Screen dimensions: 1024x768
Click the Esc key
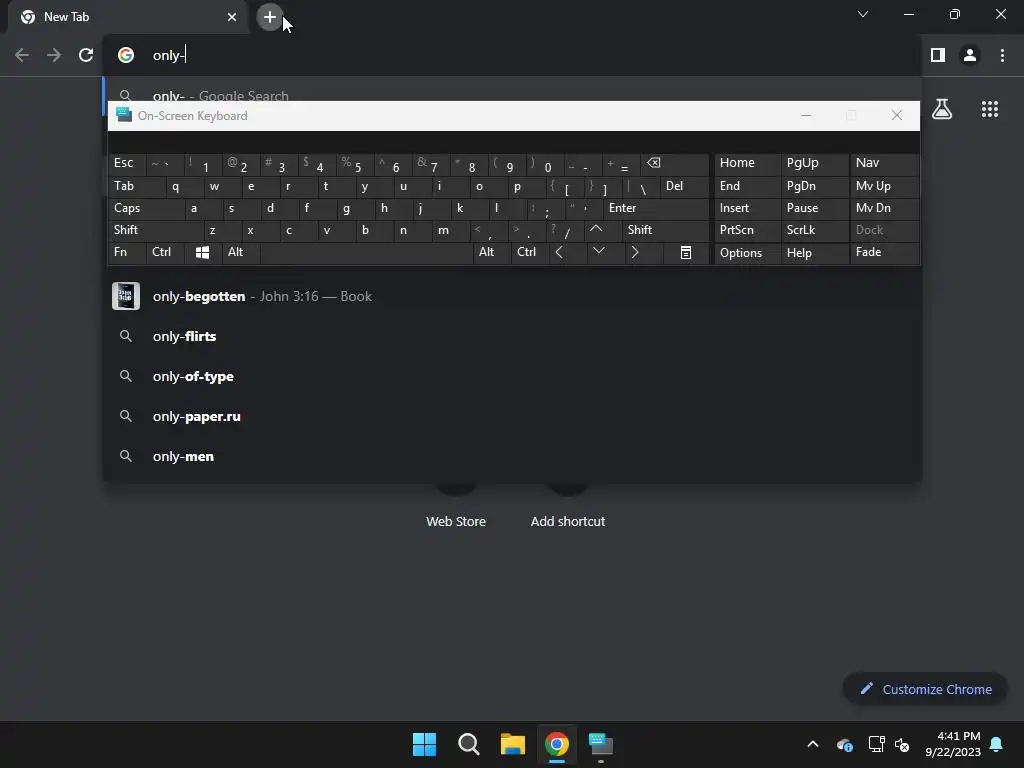(x=127, y=163)
